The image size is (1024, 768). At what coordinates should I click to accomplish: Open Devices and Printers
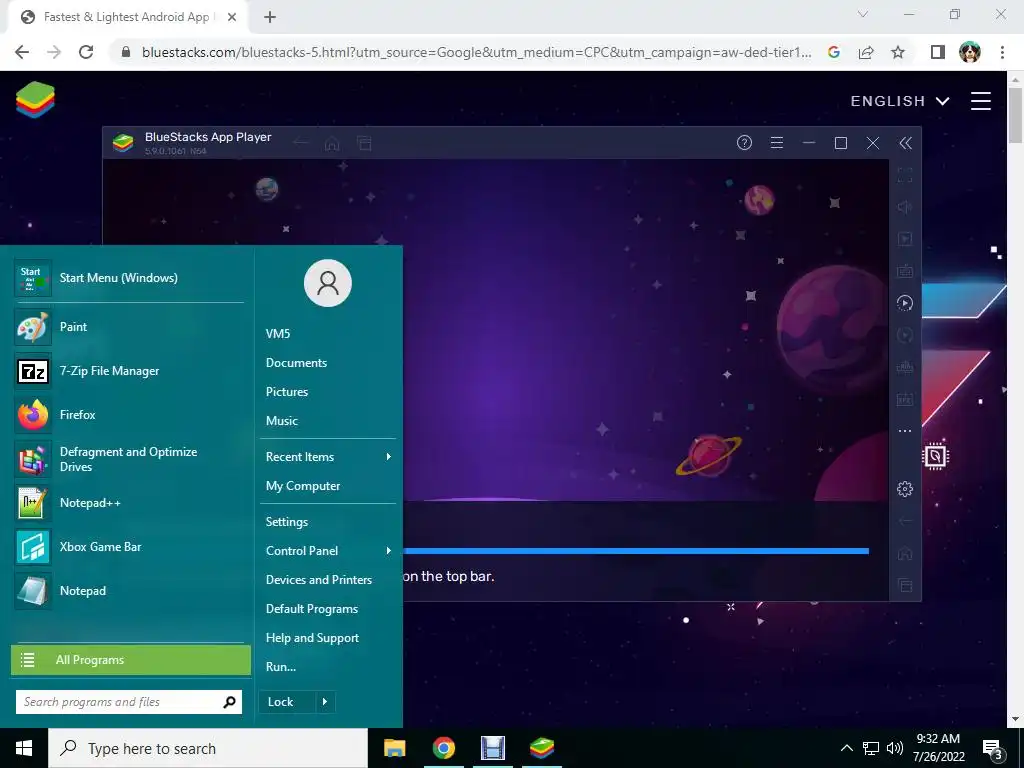coord(319,580)
